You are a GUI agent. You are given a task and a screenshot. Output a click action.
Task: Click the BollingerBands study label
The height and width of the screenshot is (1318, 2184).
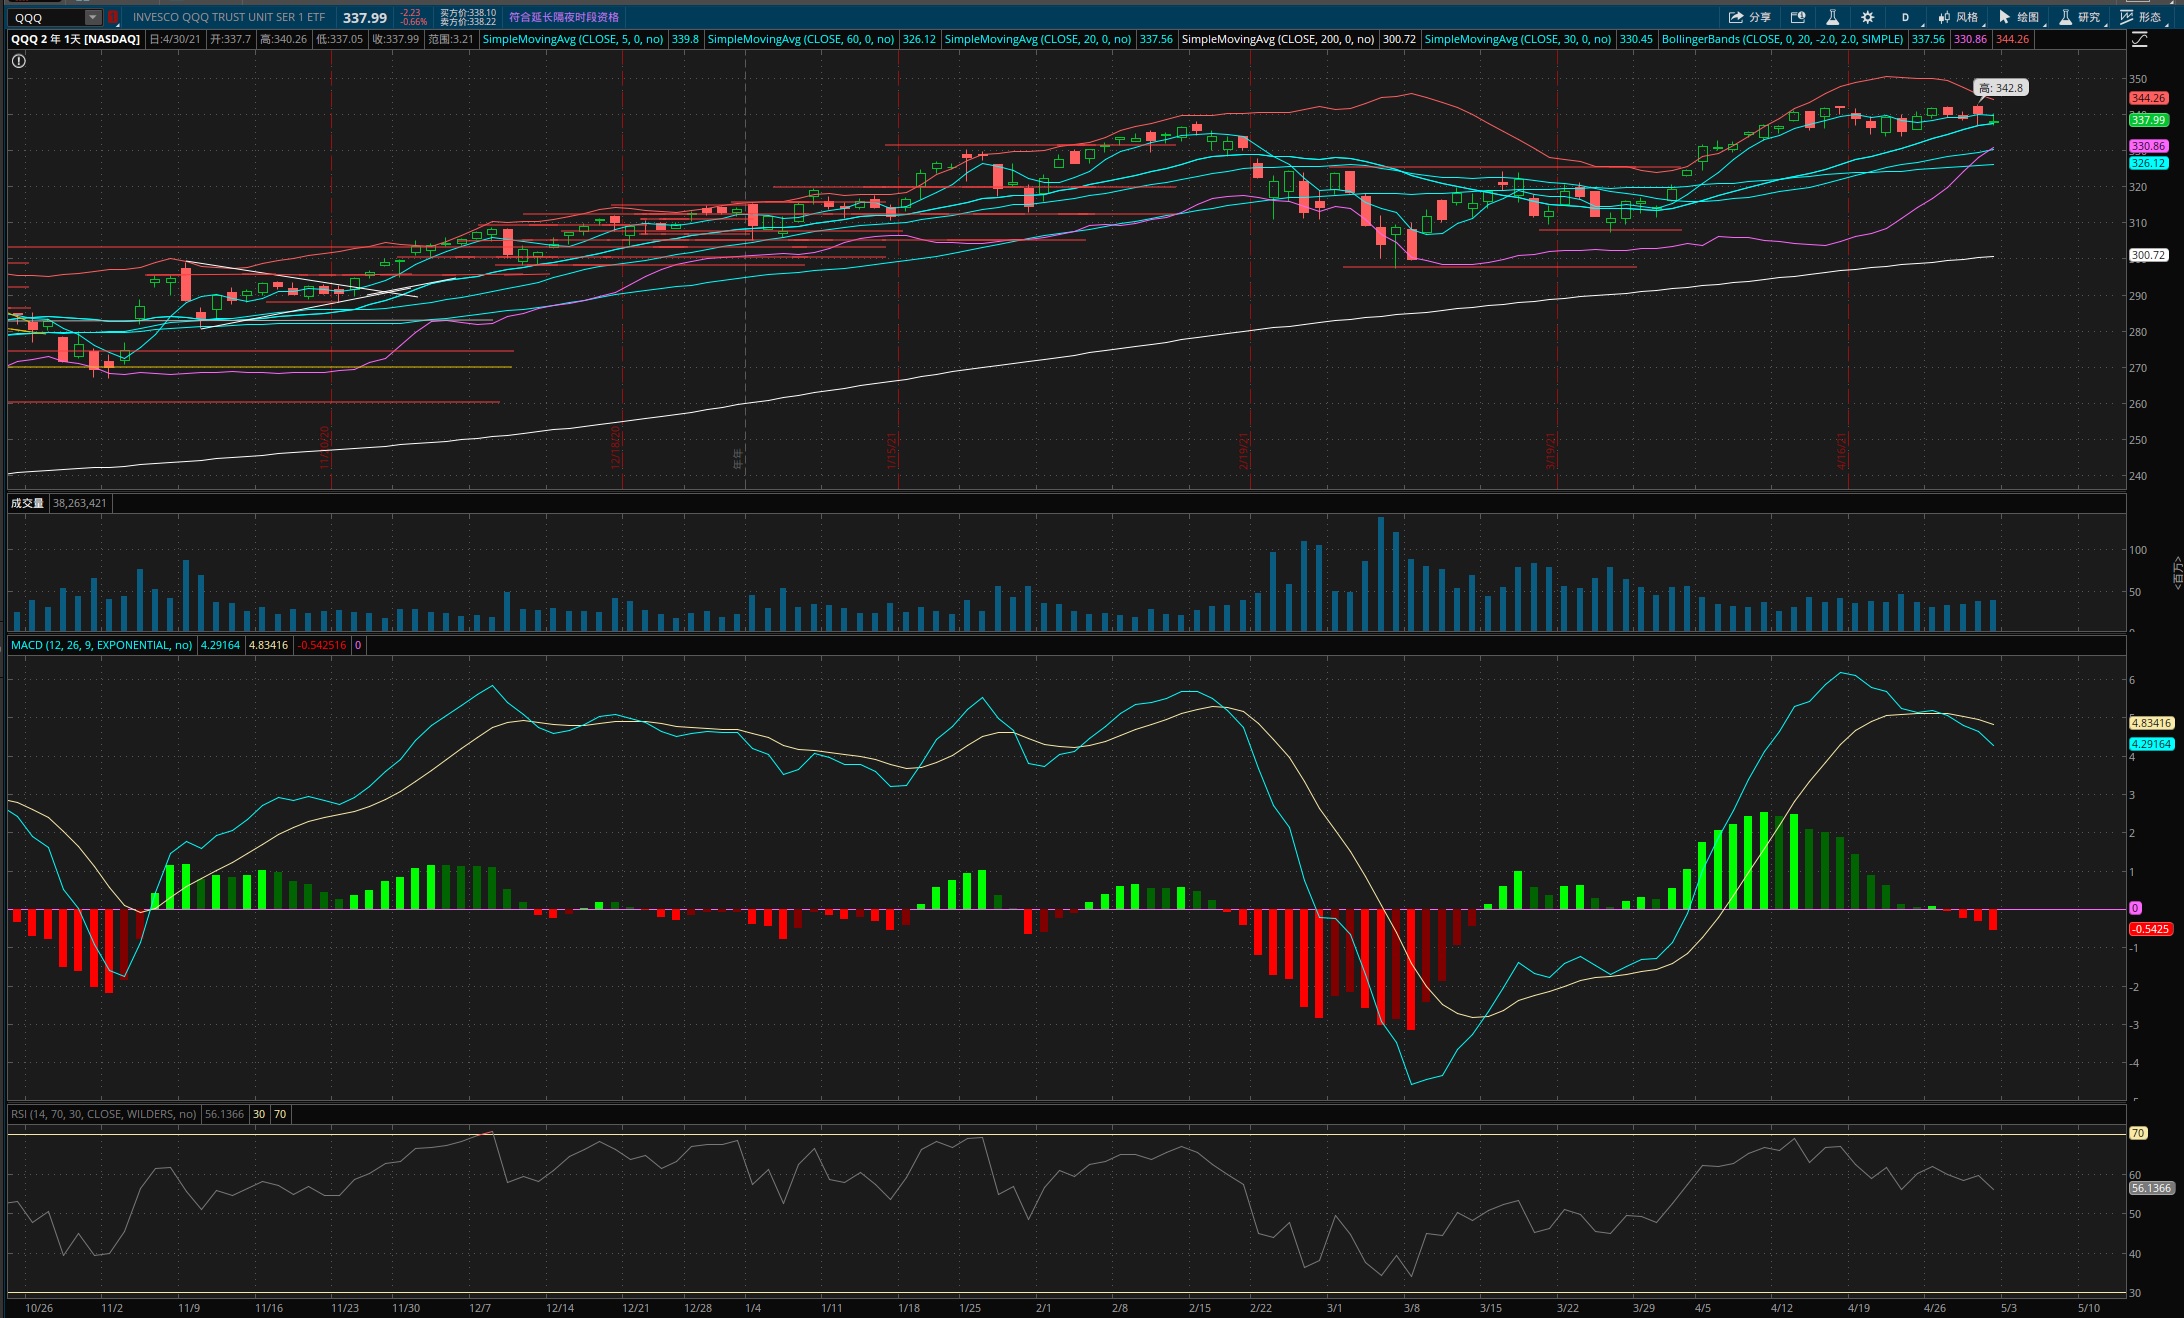click(1781, 39)
